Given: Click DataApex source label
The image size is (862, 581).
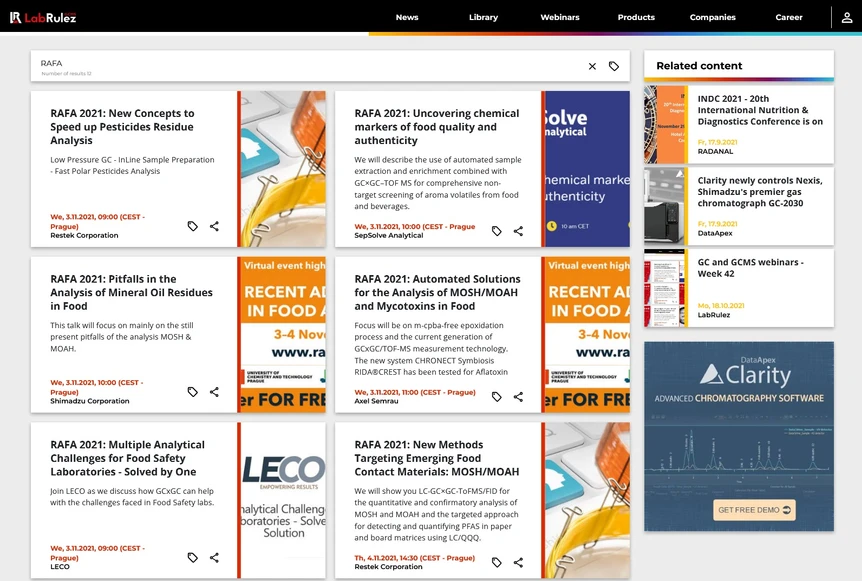Looking at the screenshot, I should point(715,233).
